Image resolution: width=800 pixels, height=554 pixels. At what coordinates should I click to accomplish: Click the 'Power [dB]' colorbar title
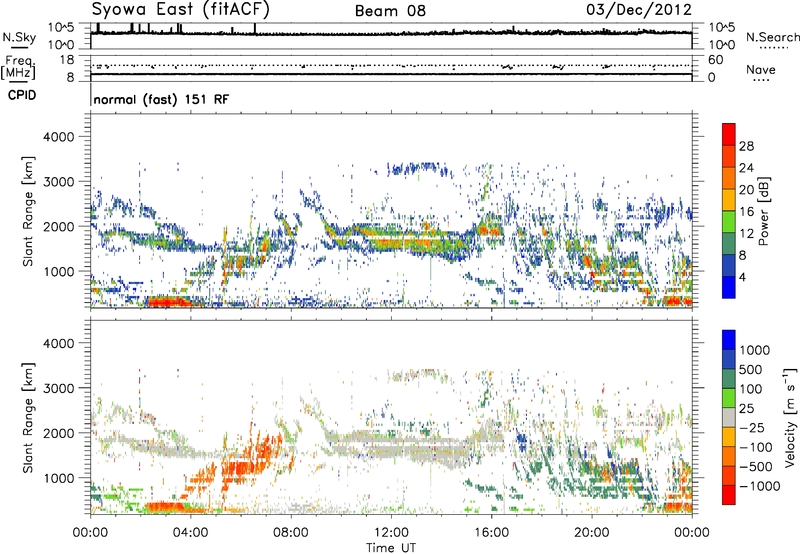[763, 211]
